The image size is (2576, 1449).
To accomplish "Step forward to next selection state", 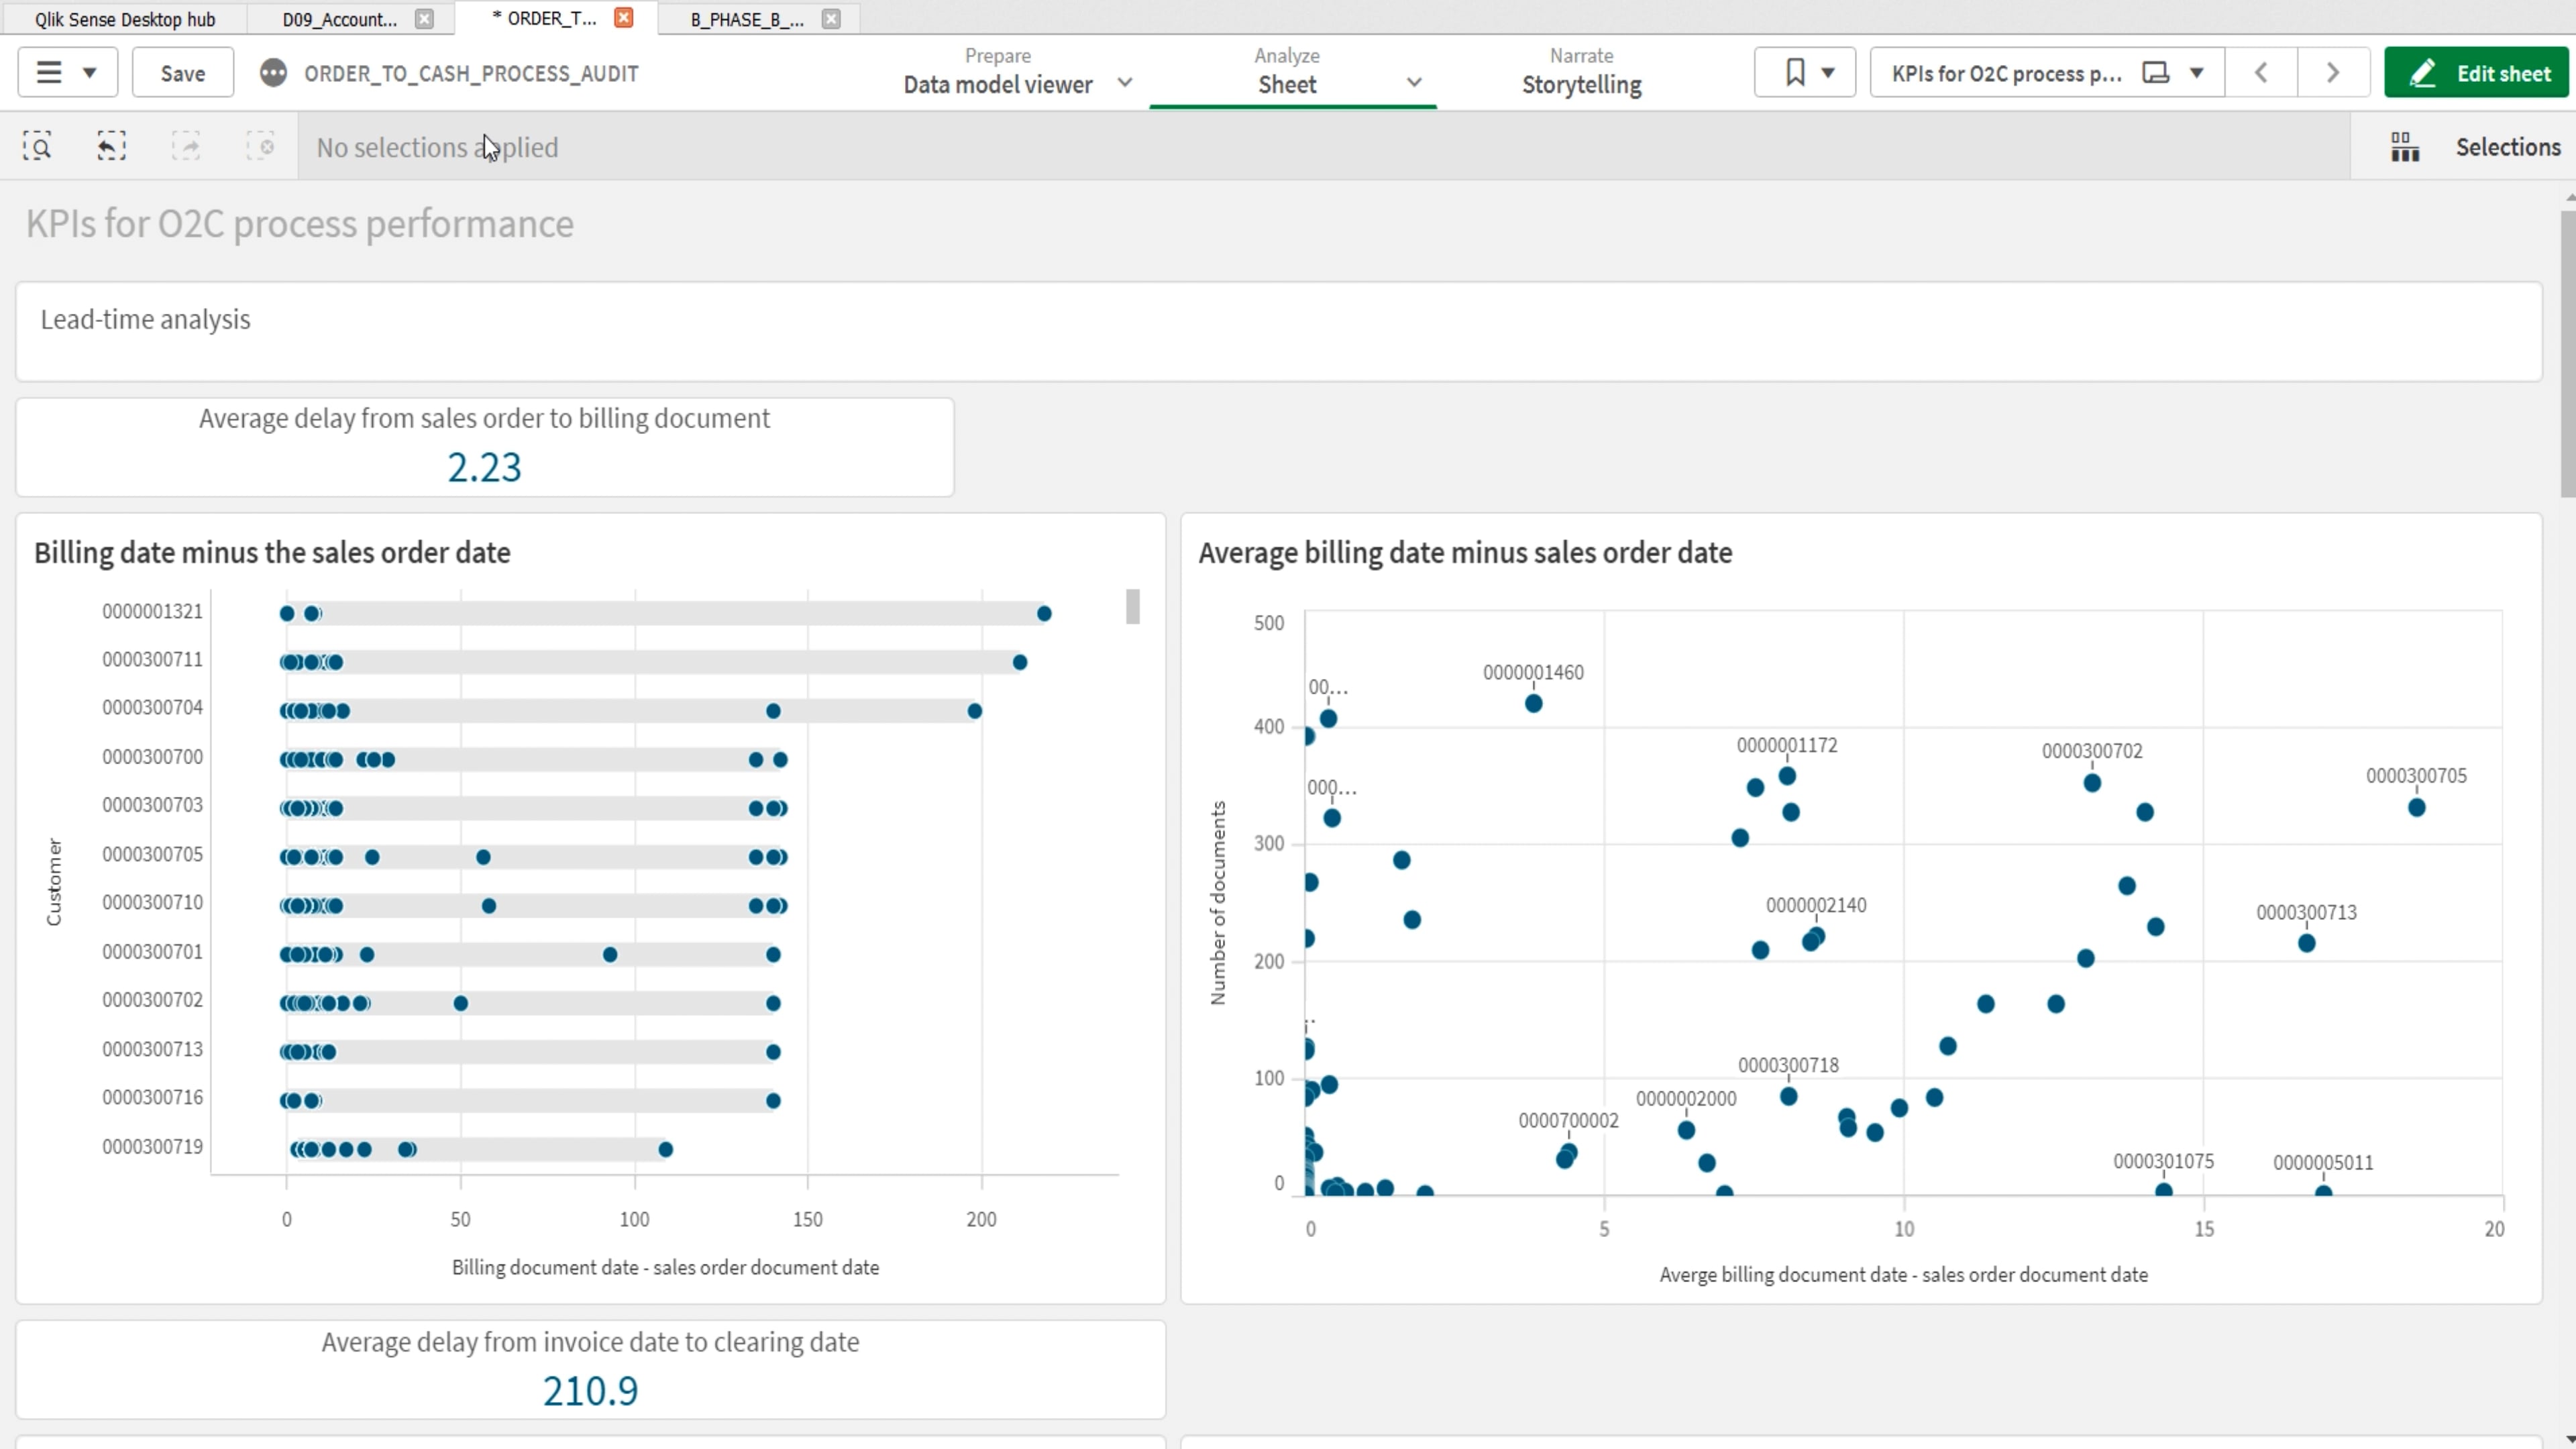I will [x=186, y=146].
